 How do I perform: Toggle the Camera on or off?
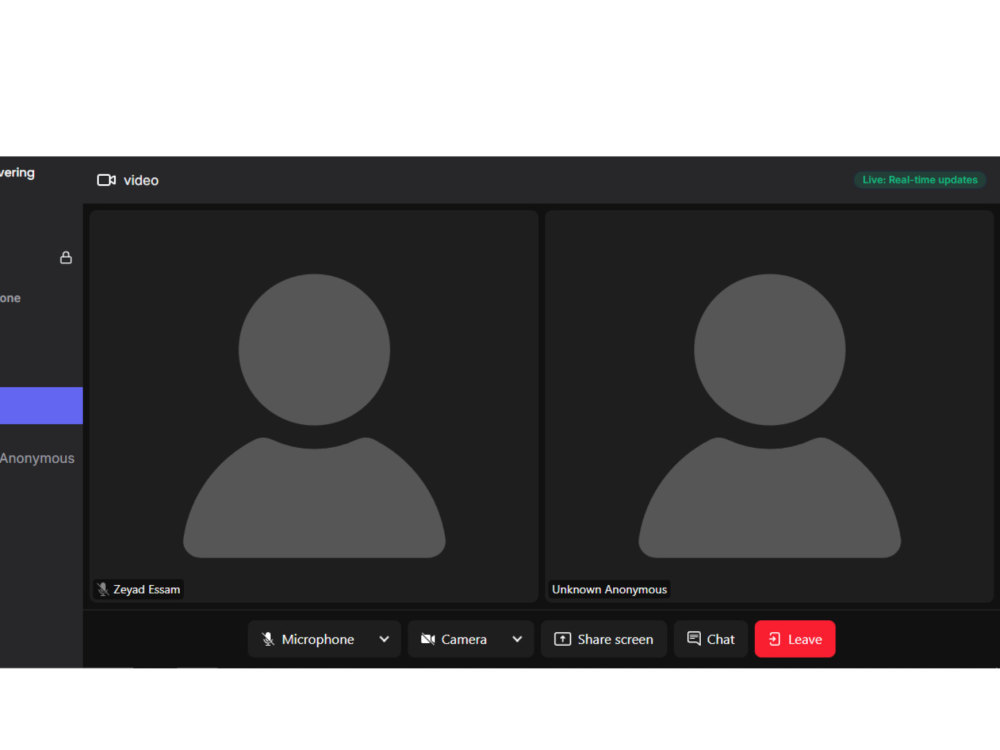(x=454, y=639)
